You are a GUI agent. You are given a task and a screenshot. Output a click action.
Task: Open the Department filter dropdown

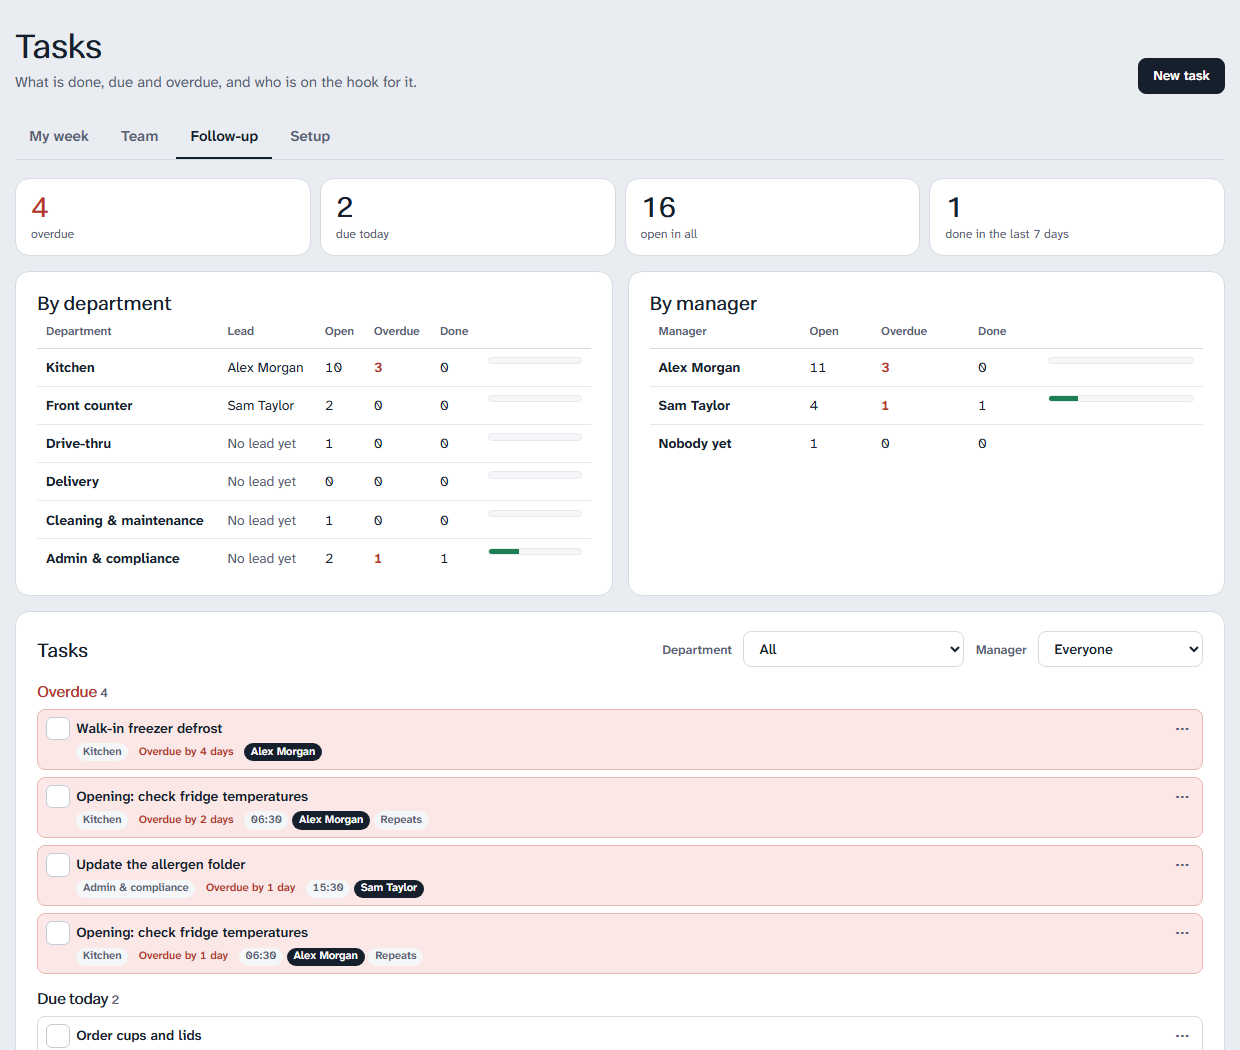click(x=853, y=649)
